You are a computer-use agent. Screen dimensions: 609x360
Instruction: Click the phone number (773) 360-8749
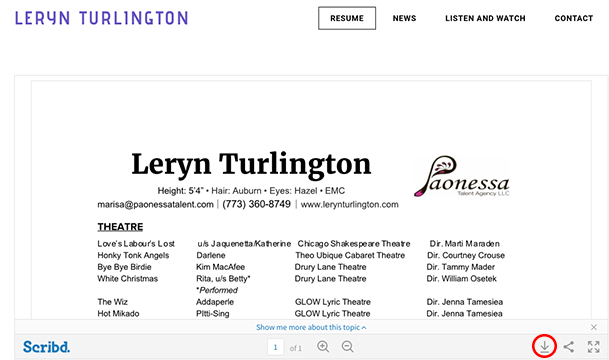tap(256, 204)
